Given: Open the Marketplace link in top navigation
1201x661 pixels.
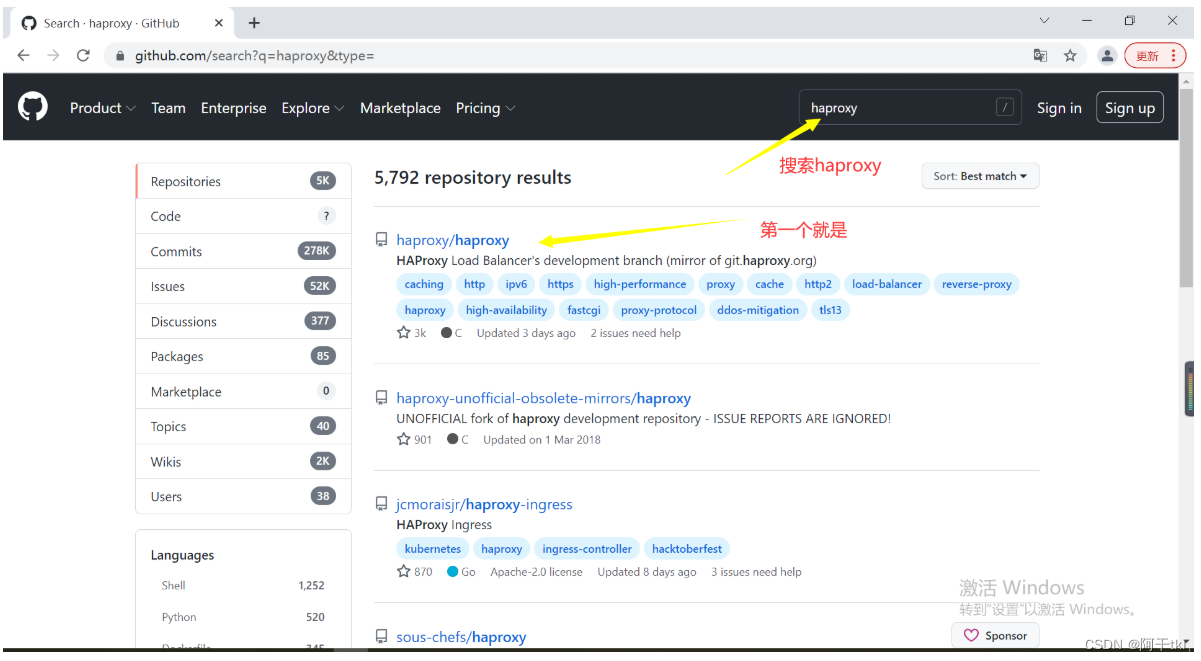Looking at the screenshot, I should click(400, 108).
